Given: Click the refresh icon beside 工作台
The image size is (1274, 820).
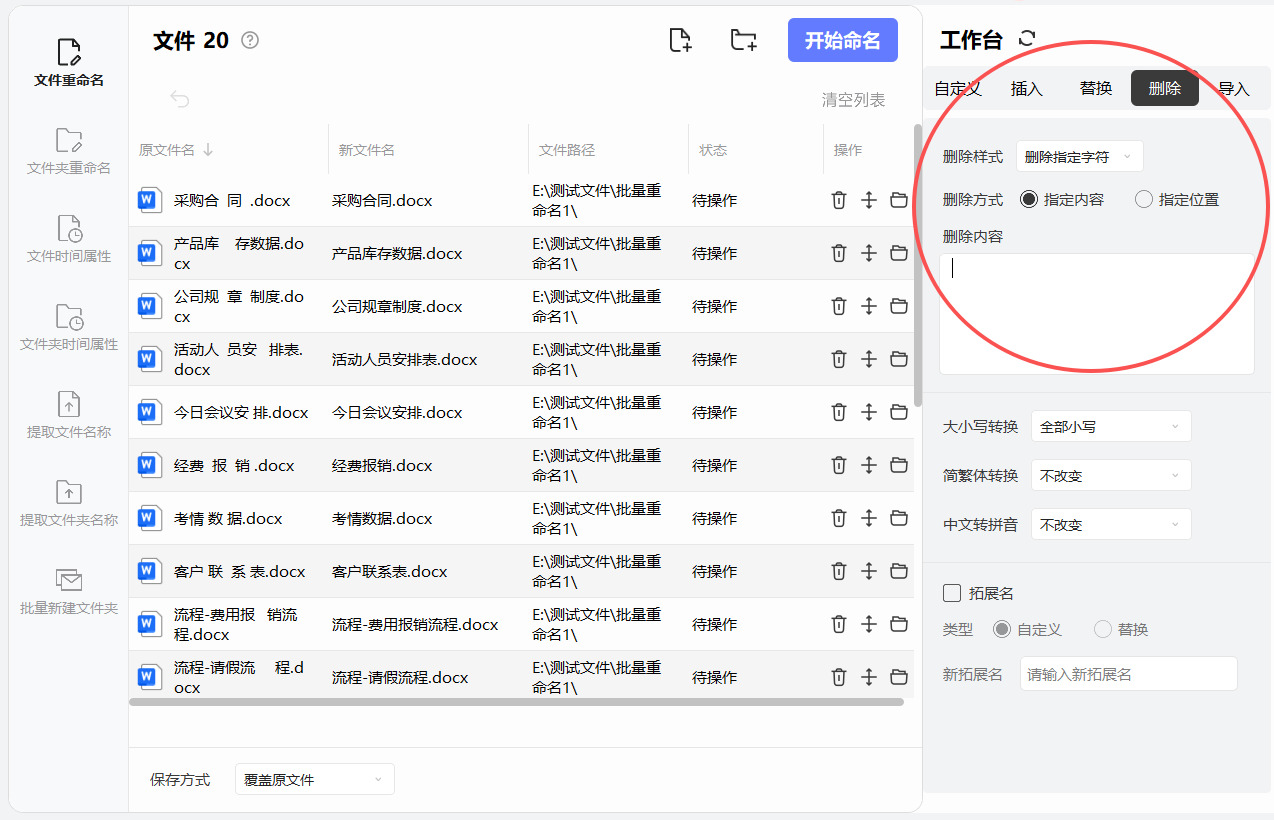Looking at the screenshot, I should [x=1026, y=39].
